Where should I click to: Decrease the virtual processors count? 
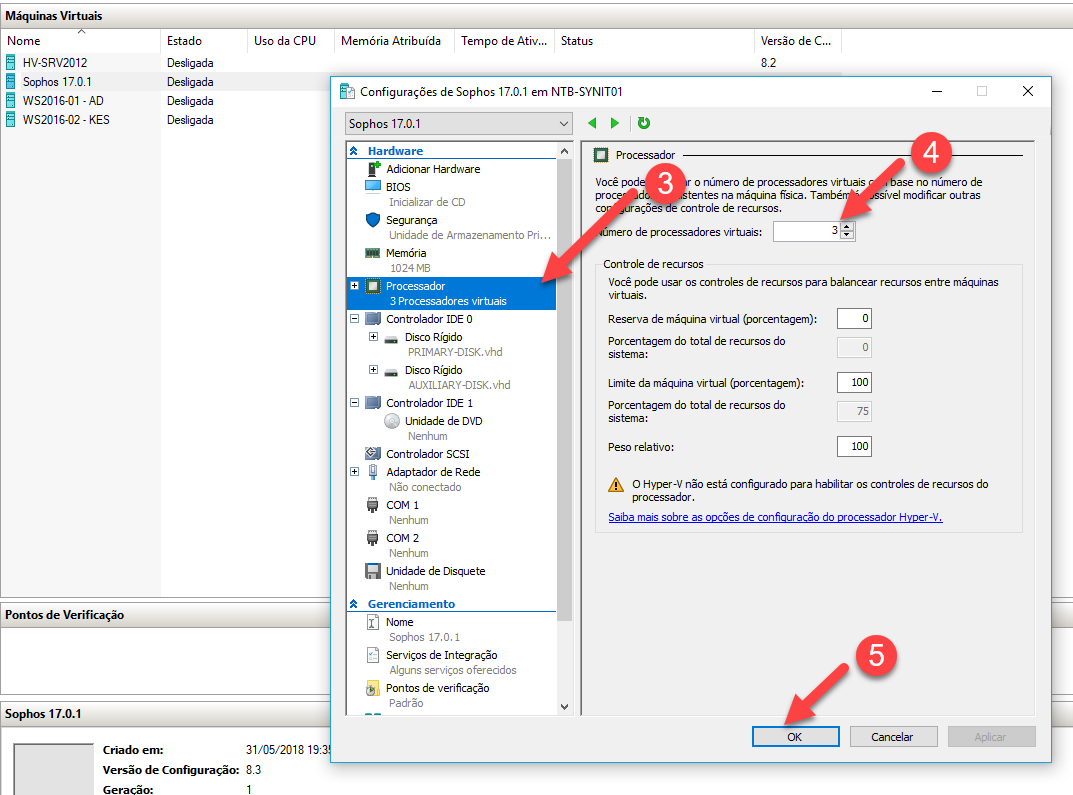pyautogui.click(x=847, y=235)
